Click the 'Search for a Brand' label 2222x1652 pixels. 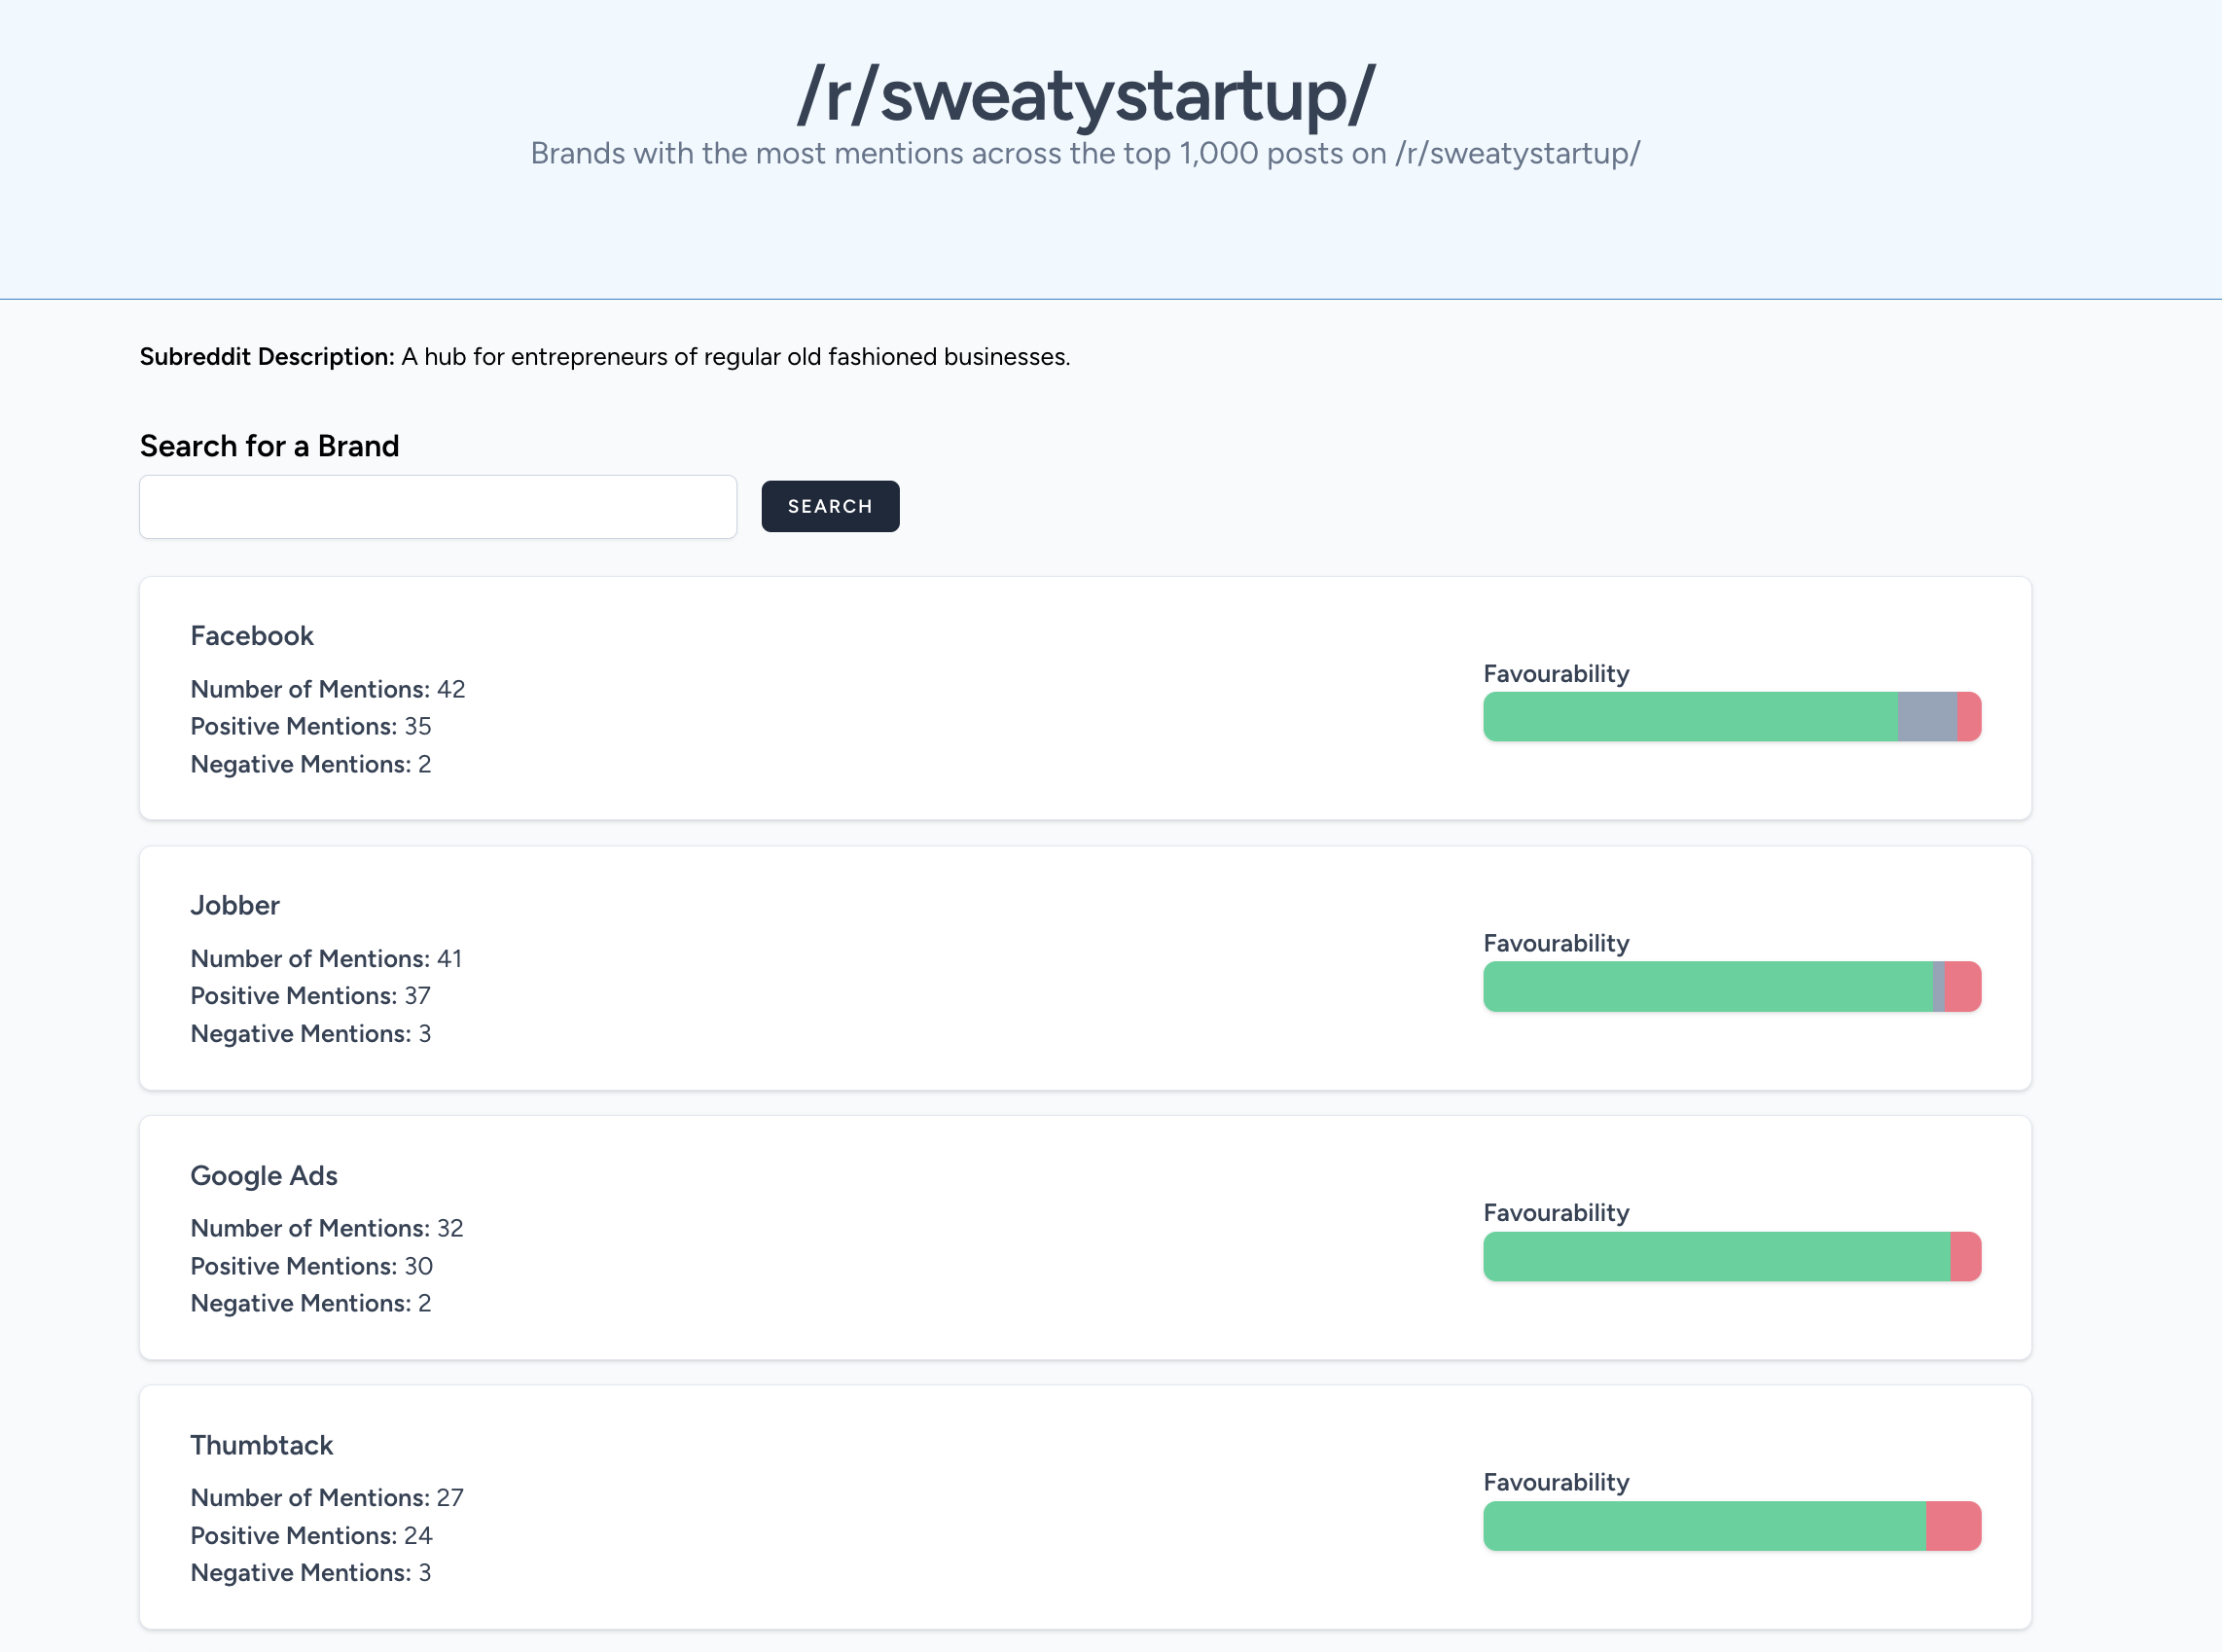pos(269,445)
